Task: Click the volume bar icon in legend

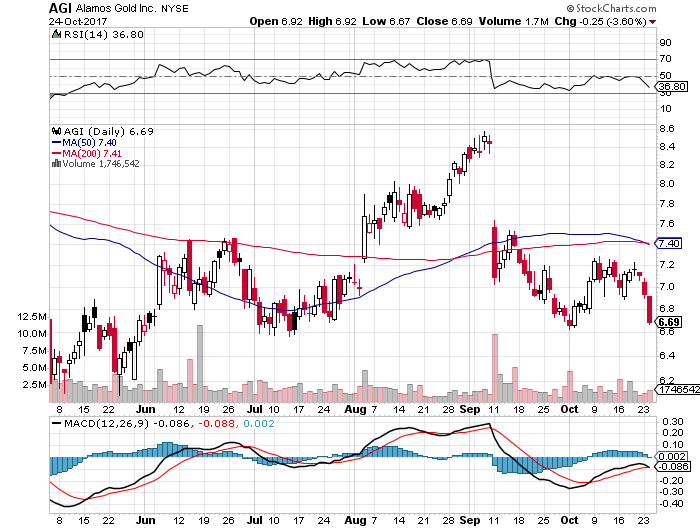Action: click(54, 164)
